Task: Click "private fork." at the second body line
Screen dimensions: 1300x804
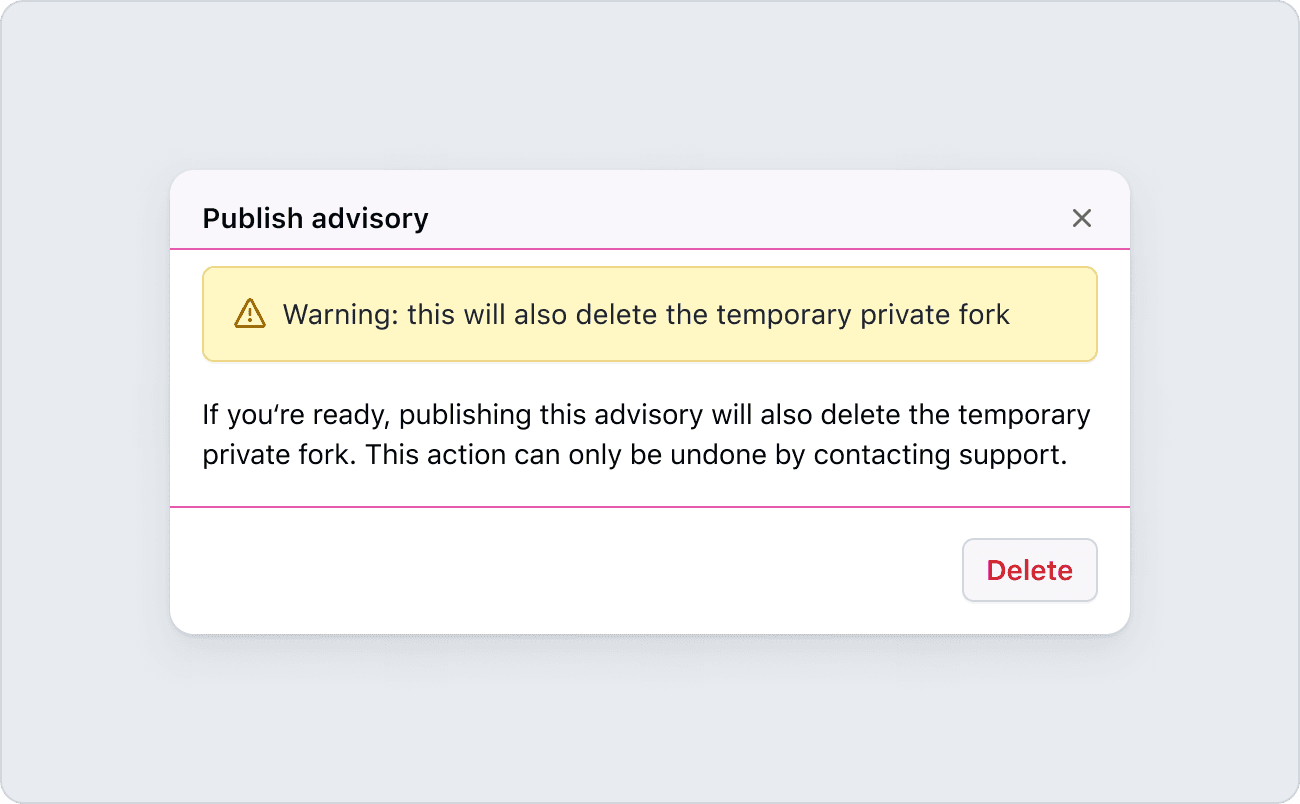Action: (x=279, y=455)
